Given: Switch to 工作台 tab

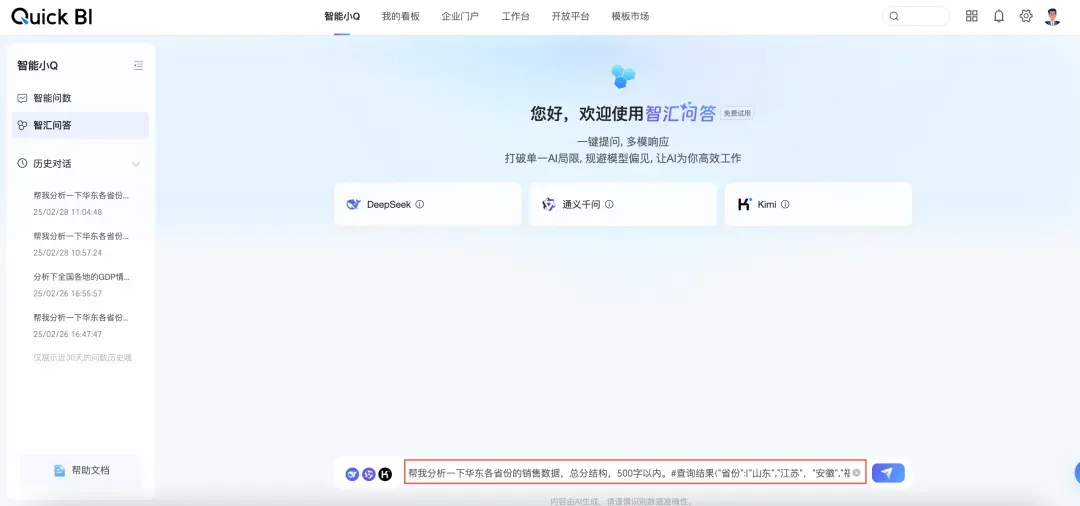Looking at the screenshot, I should 515,17.
